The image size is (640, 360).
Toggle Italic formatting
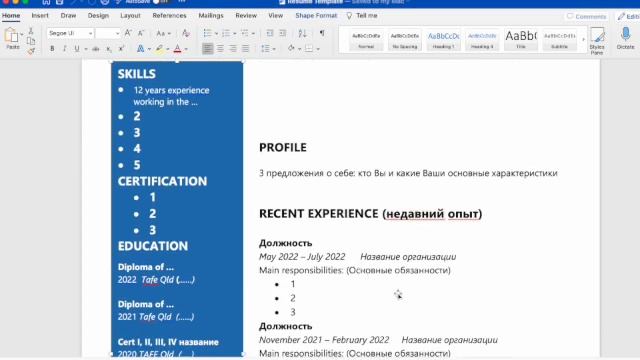point(64,49)
